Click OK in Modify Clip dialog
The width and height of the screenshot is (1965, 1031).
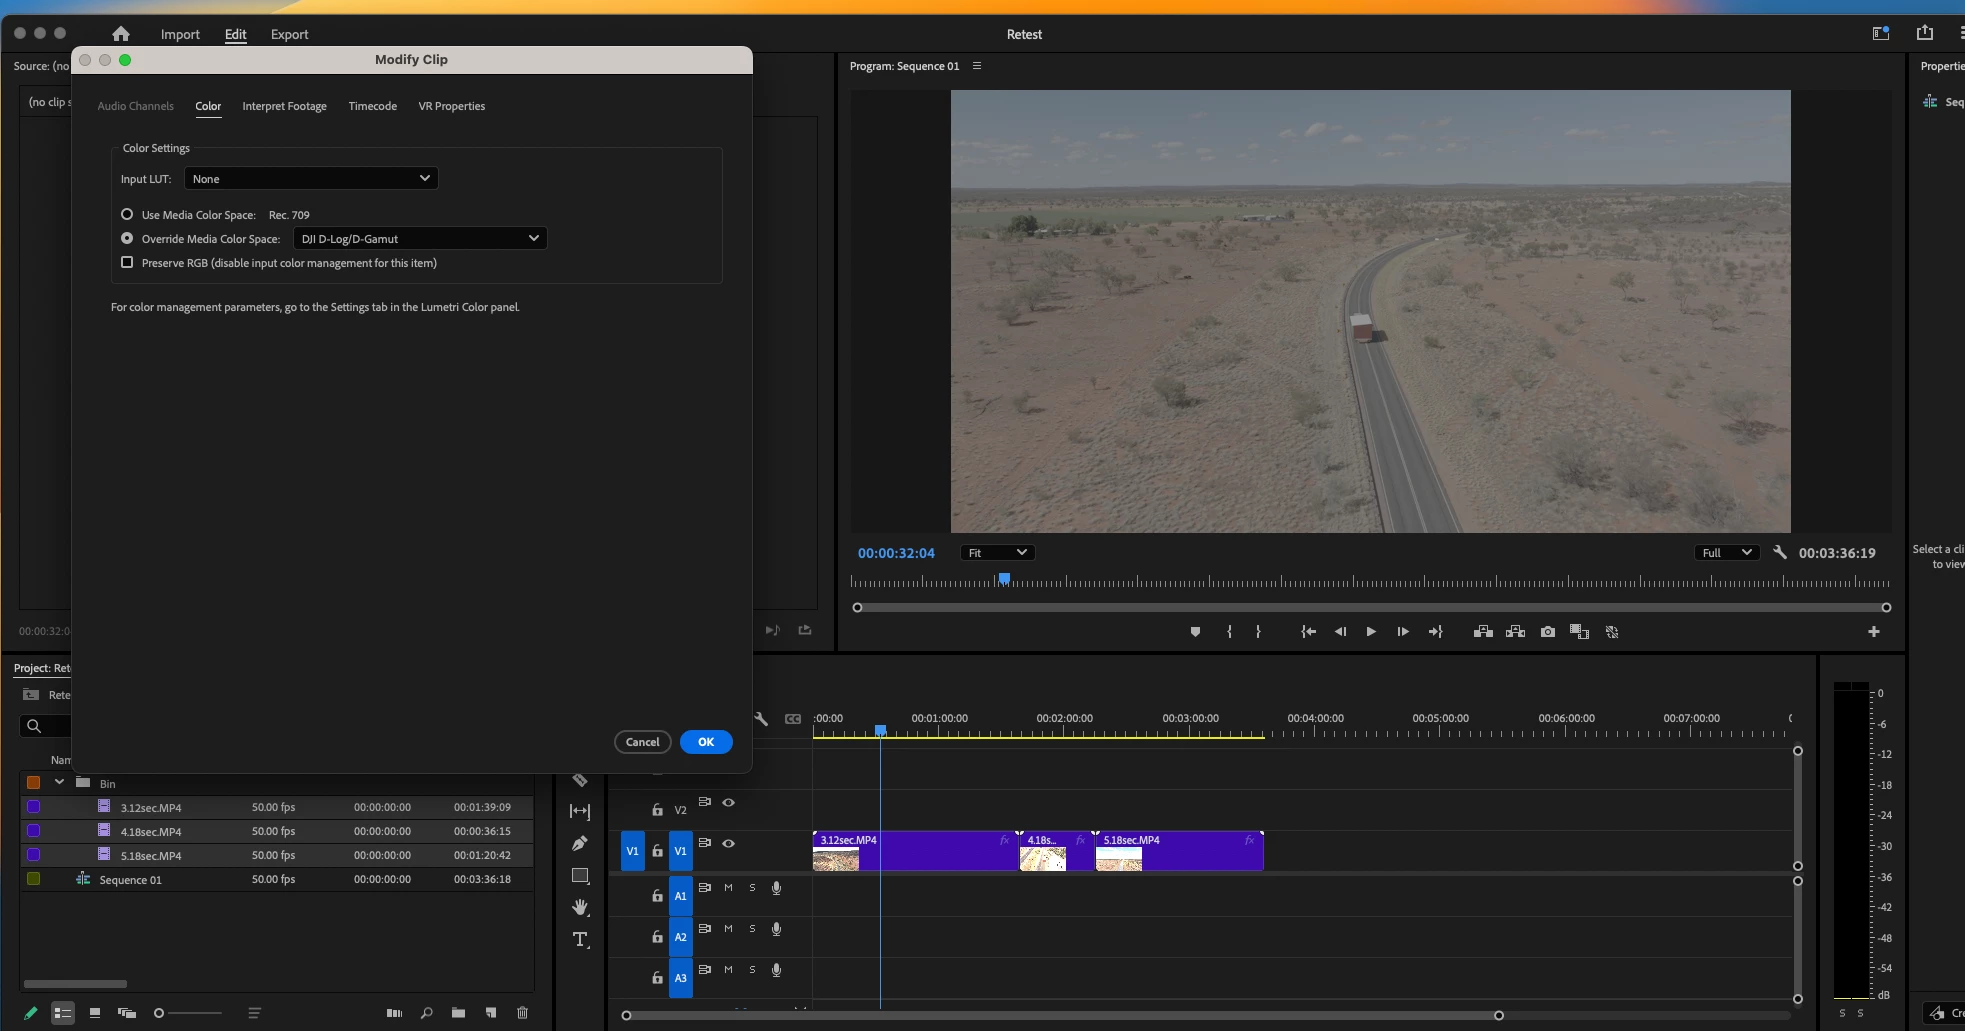coord(706,742)
